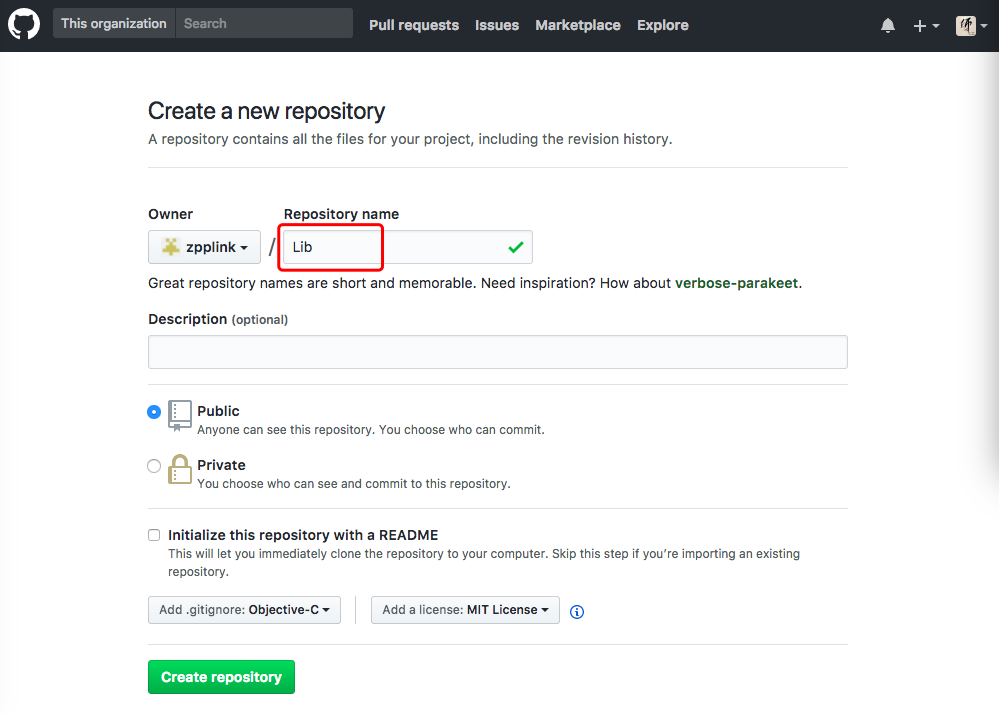Screen dimensions: 999x713
Task: Enable Initialize this repository with a README
Action: [x=154, y=535]
